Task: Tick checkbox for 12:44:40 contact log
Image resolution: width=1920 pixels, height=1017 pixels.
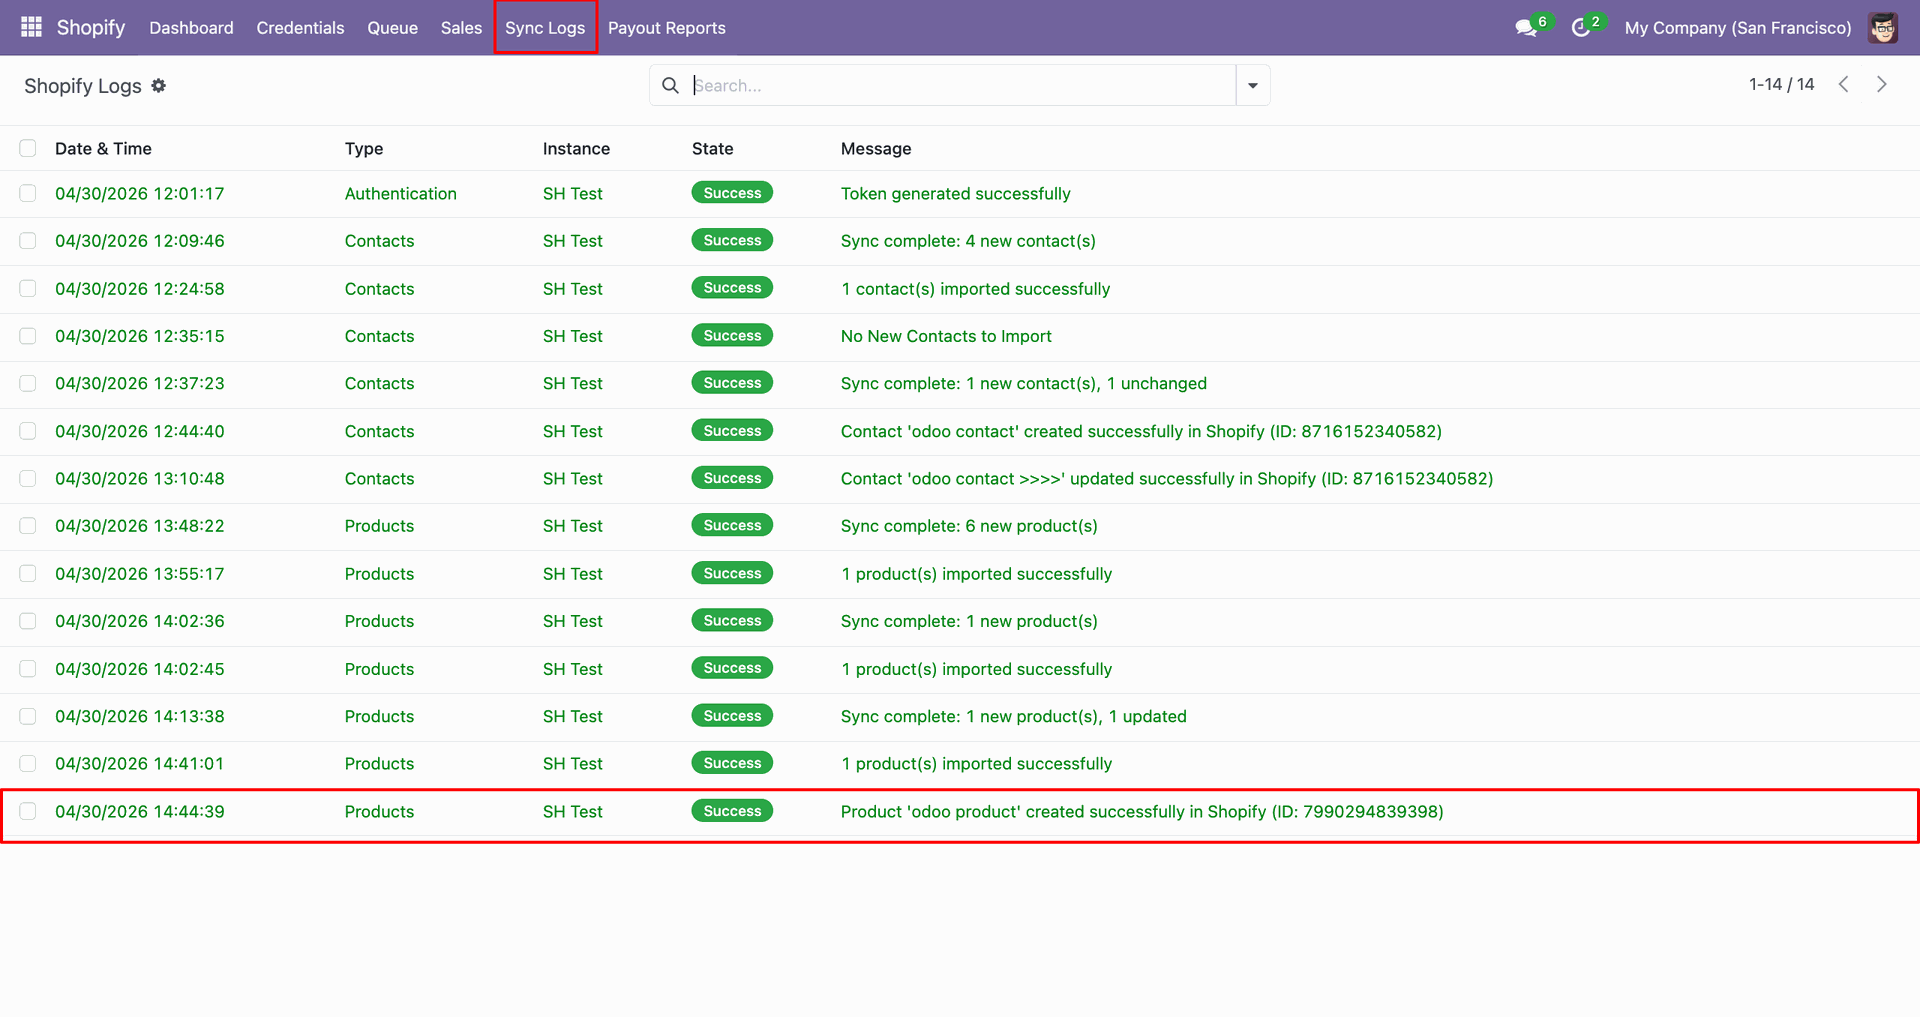Action: pyautogui.click(x=28, y=431)
